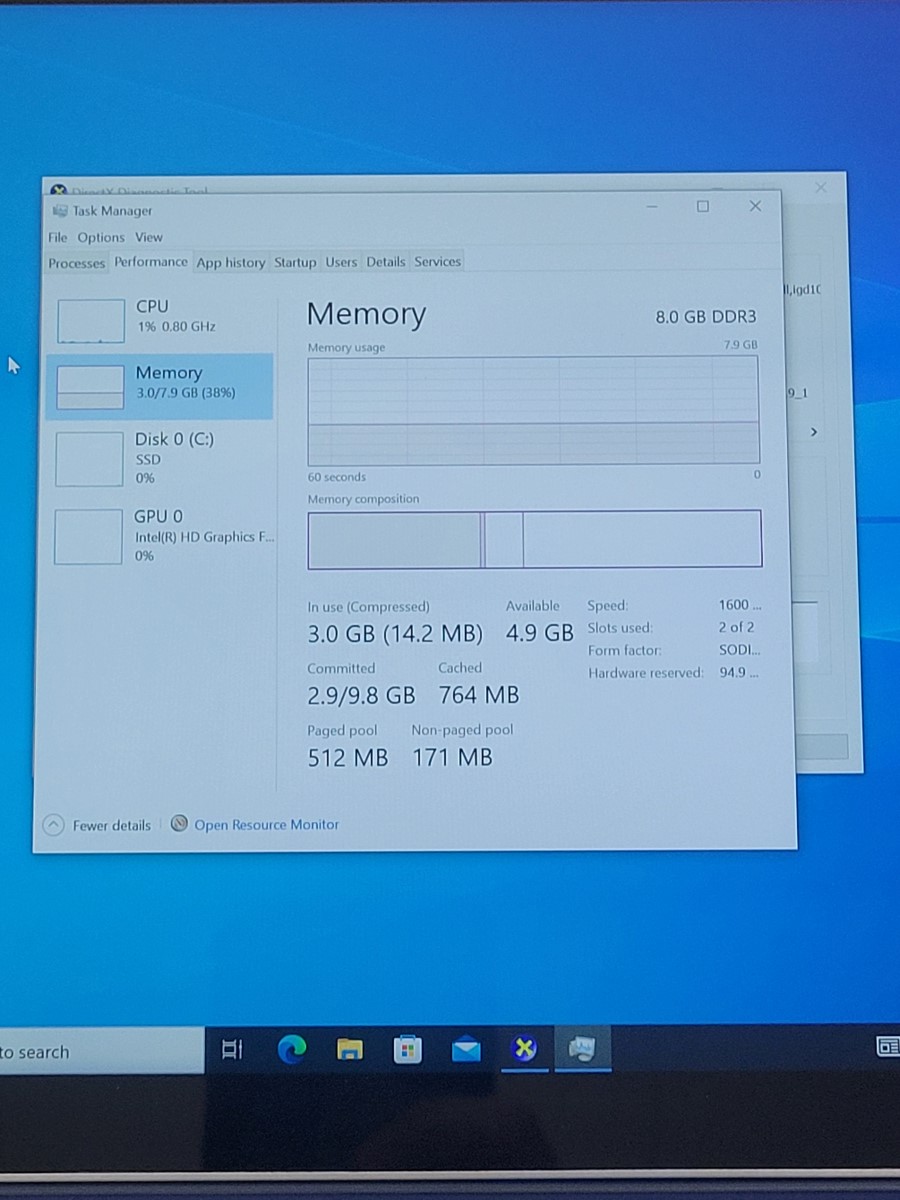Switch to DirectX Diagnostic Tool taskbar icon

tap(524, 1049)
